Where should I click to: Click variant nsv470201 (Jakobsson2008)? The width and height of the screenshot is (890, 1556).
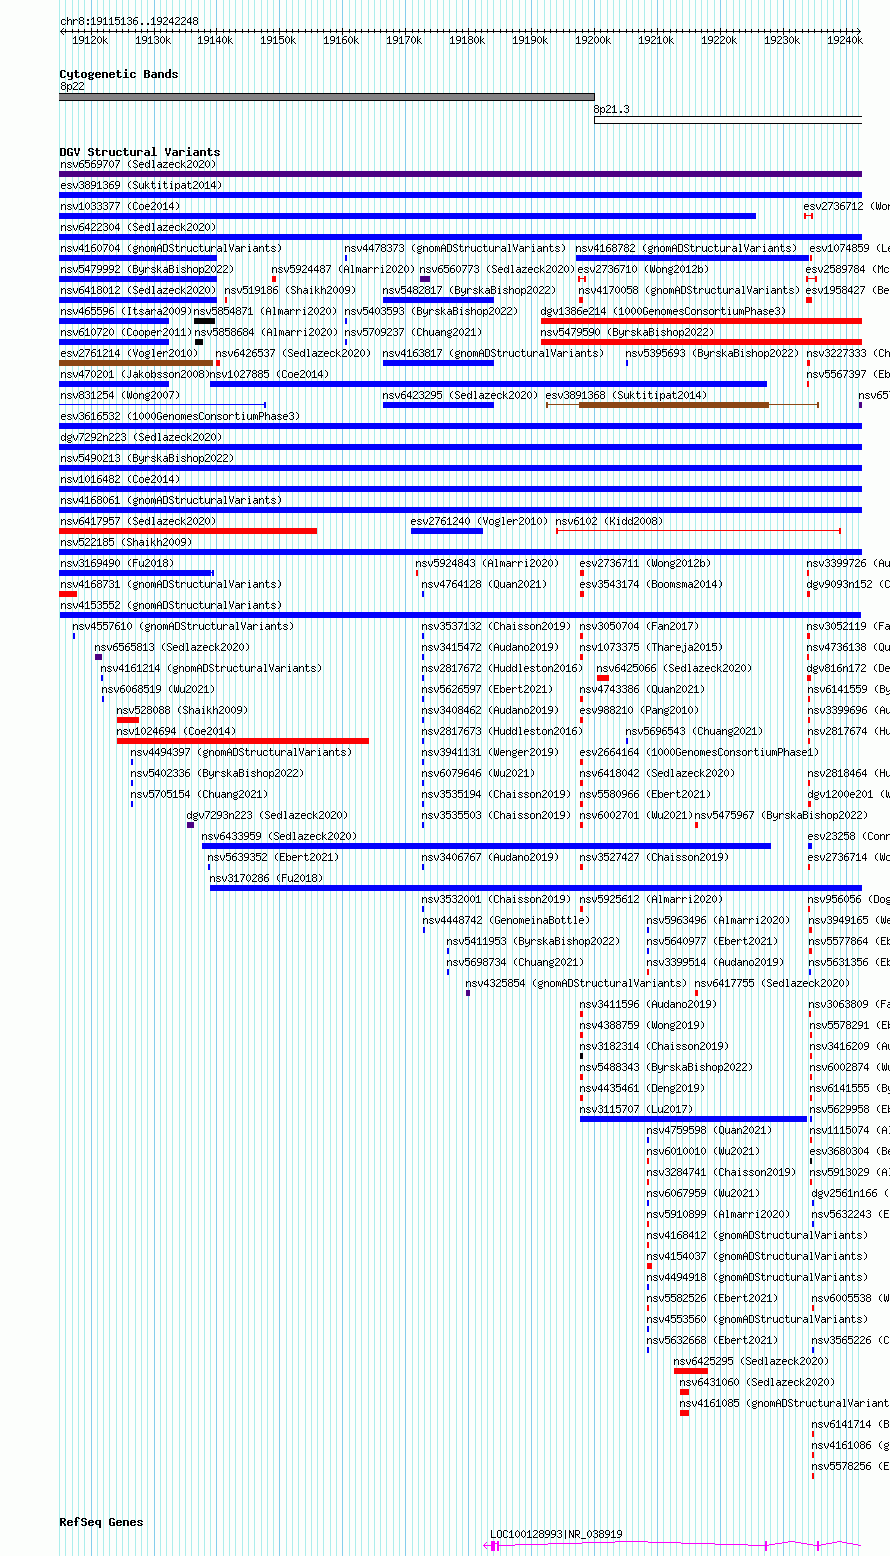coord(135,374)
